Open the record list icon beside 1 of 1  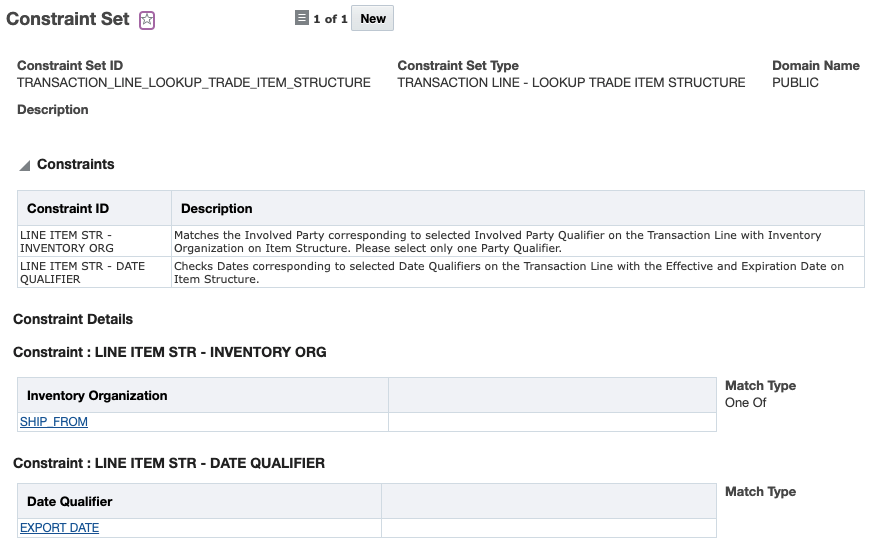(x=302, y=18)
